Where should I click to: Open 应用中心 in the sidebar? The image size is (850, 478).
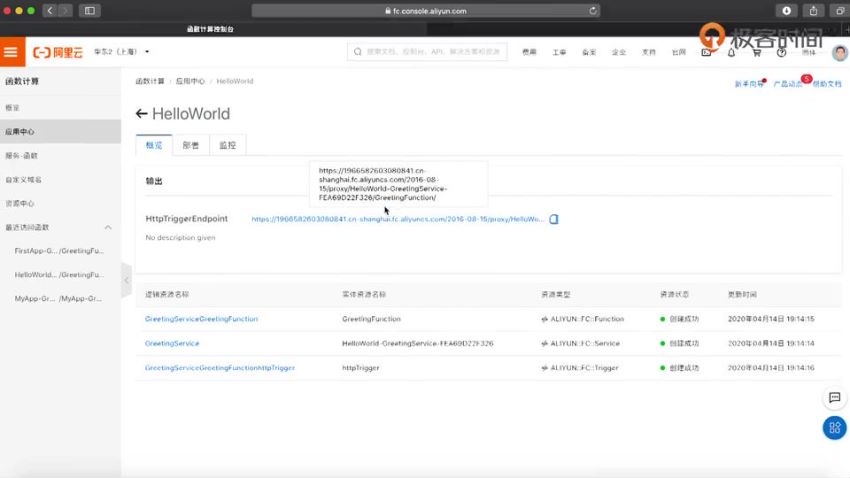60,132
